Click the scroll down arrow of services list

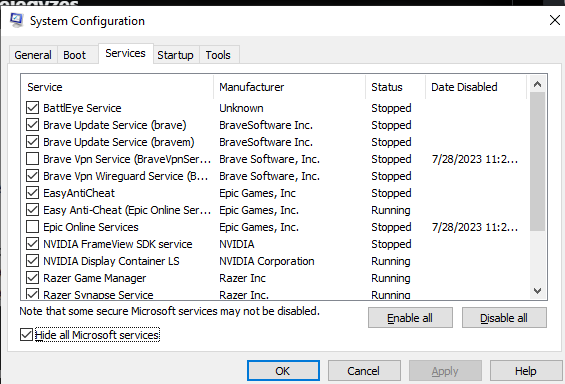click(537, 291)
